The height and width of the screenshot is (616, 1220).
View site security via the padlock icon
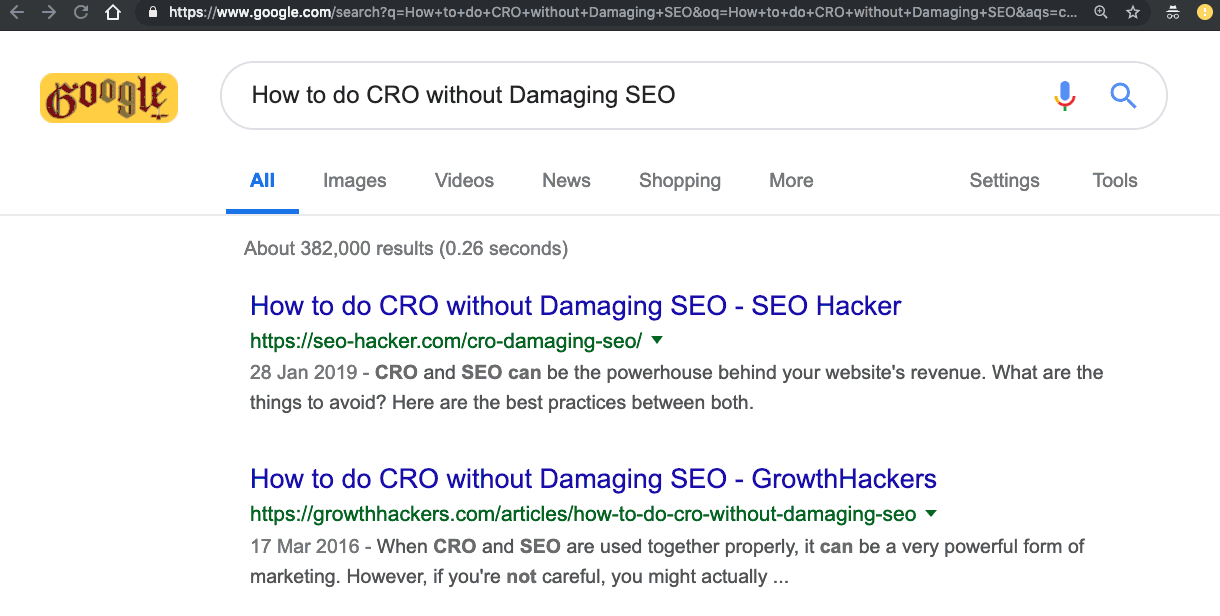[x=152, y=13]
